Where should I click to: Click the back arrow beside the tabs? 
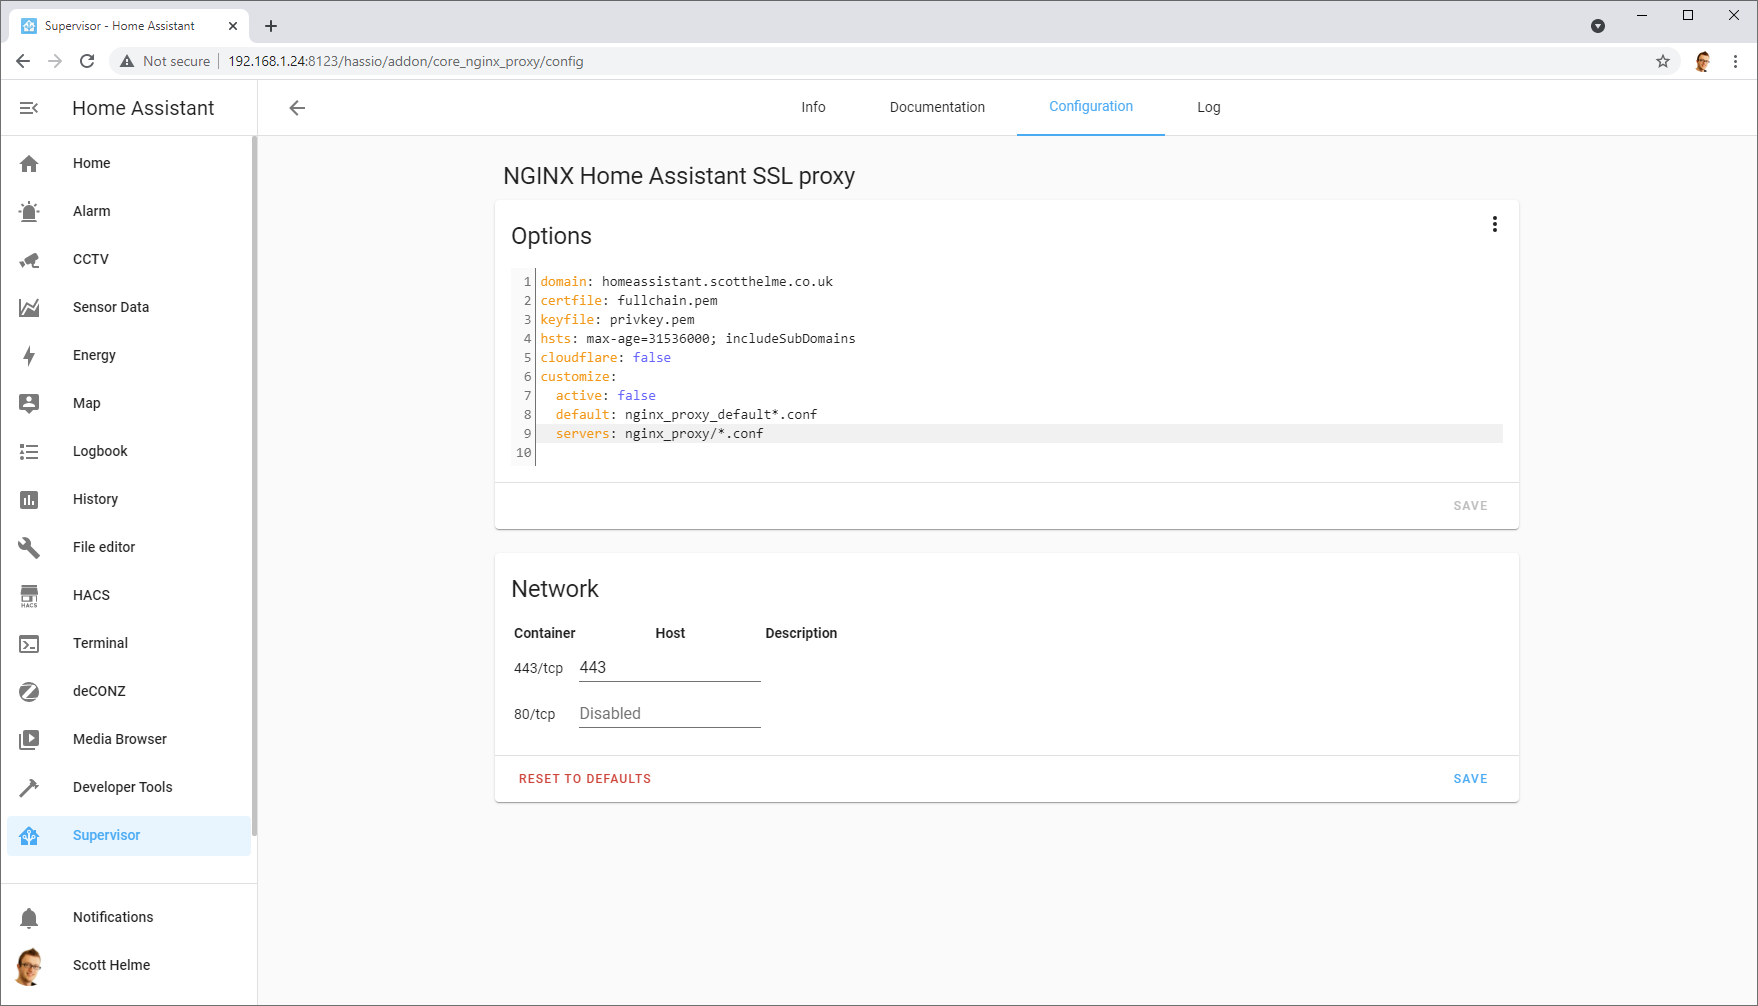coord(297,108)
